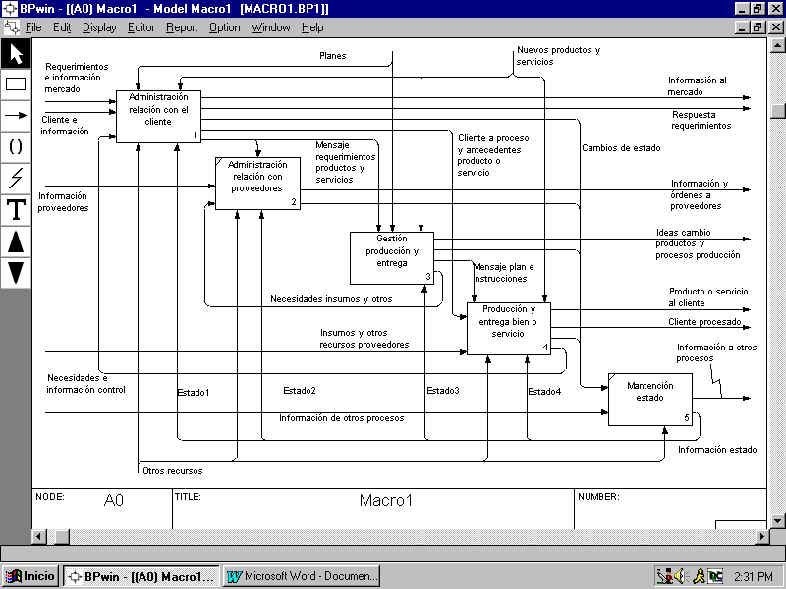Viewport: 786px width, 589px height.
Task: Select the Administración relación con el cliente box
Action: [158, 116]
